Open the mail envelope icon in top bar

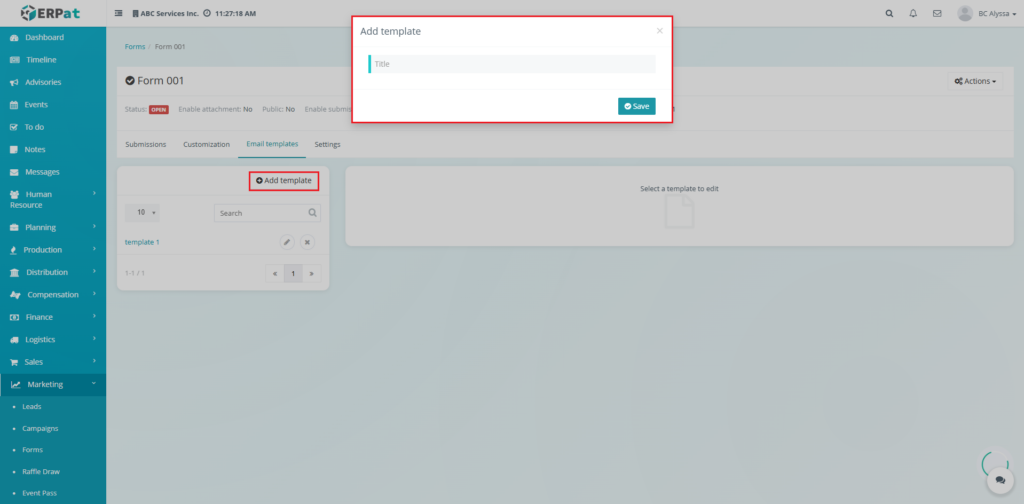(937, 13)
